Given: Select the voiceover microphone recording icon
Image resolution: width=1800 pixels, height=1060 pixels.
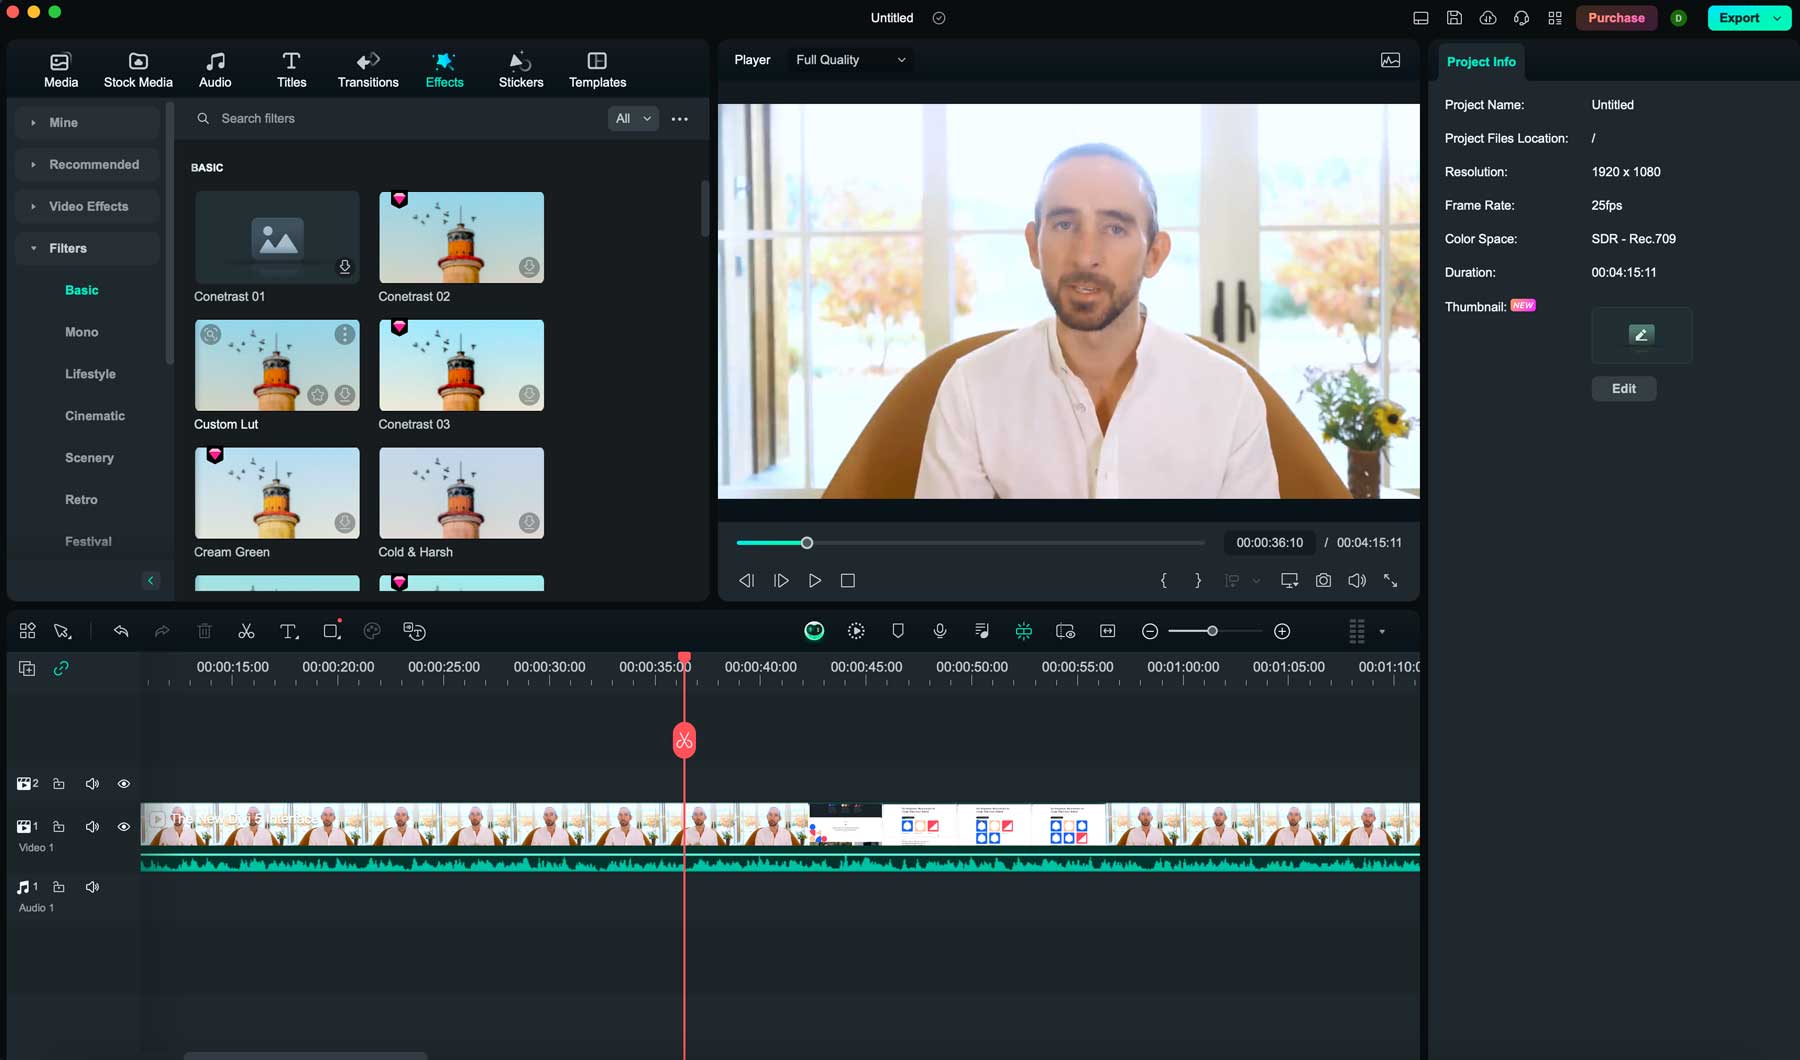Looking at the screenshot, I should (x=940, y=631).
